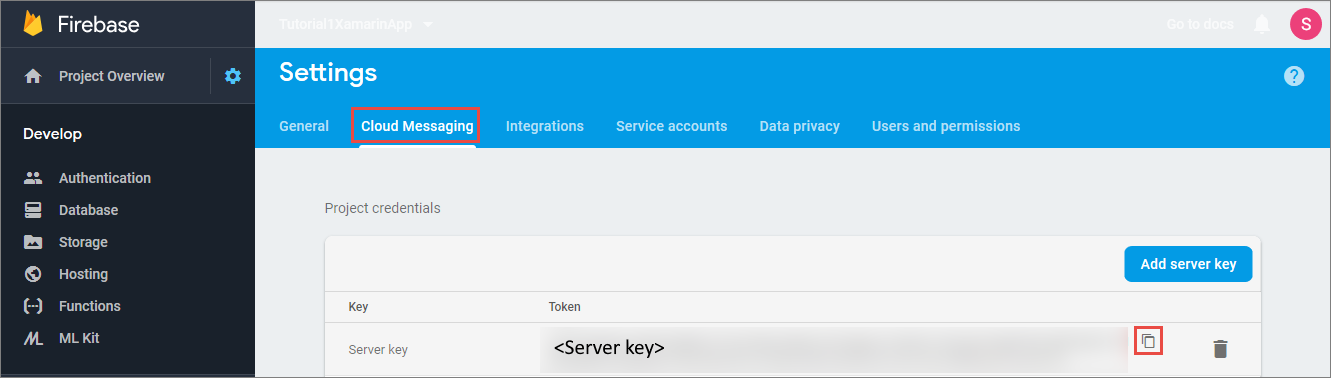Switch to the Data privacy tab

click(x=800, y=126)
